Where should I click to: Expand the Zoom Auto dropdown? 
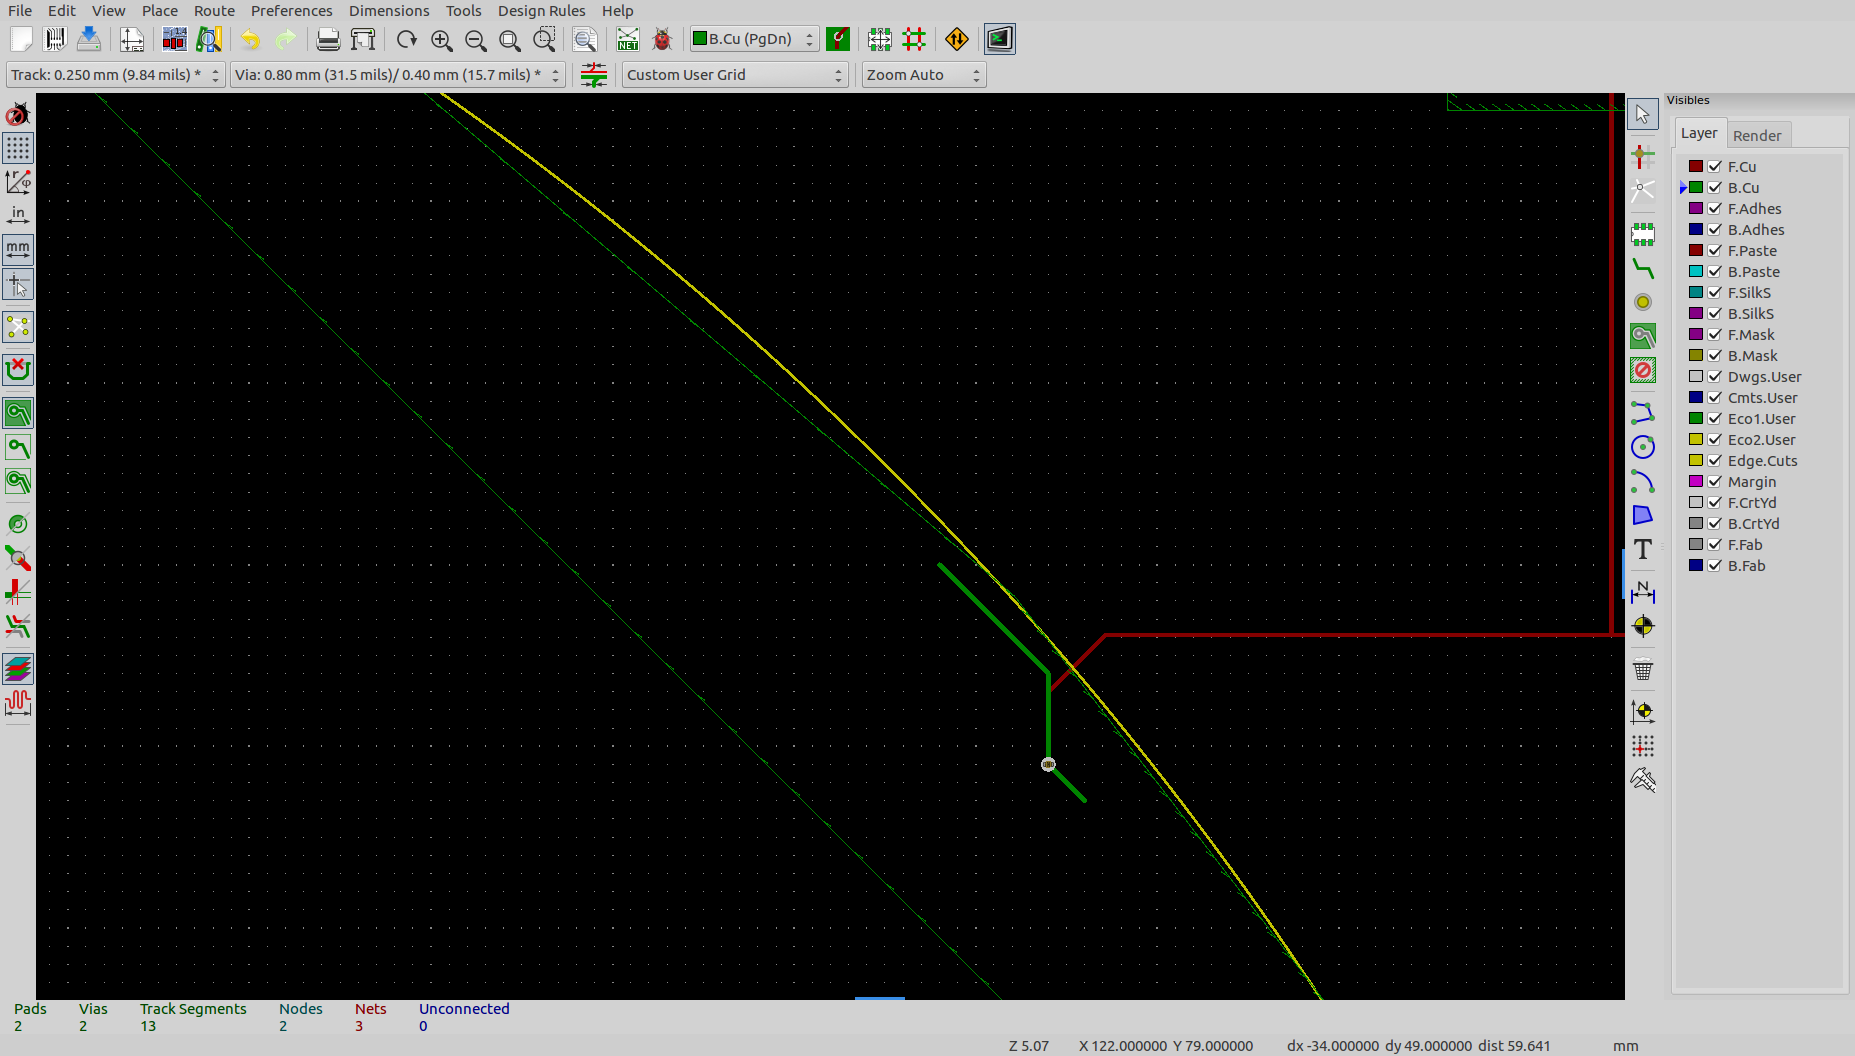point(923,75)
